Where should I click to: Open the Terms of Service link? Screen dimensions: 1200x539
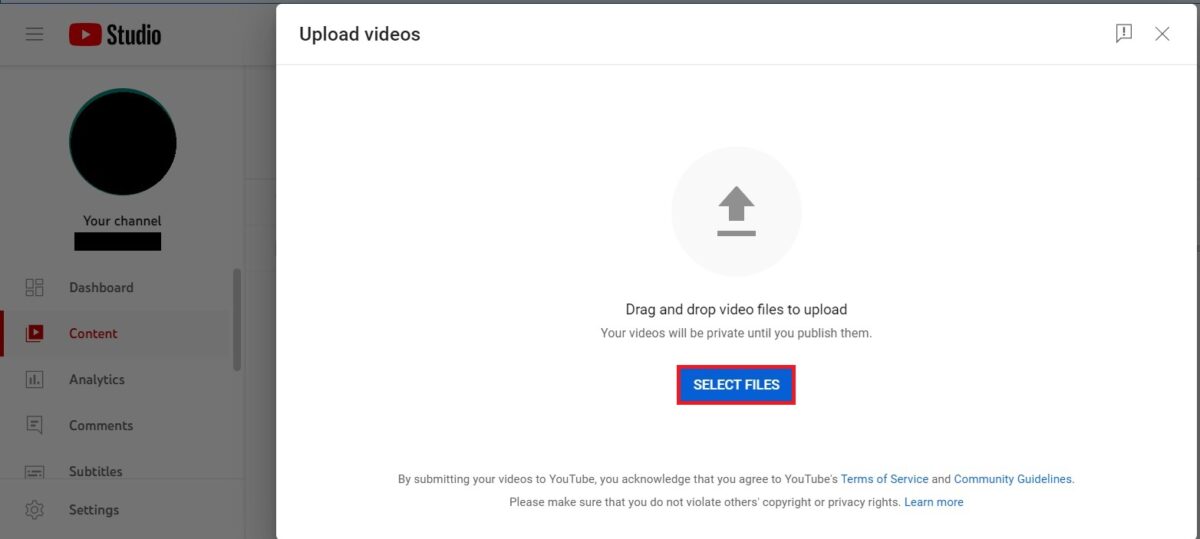[x=884, y=480]
